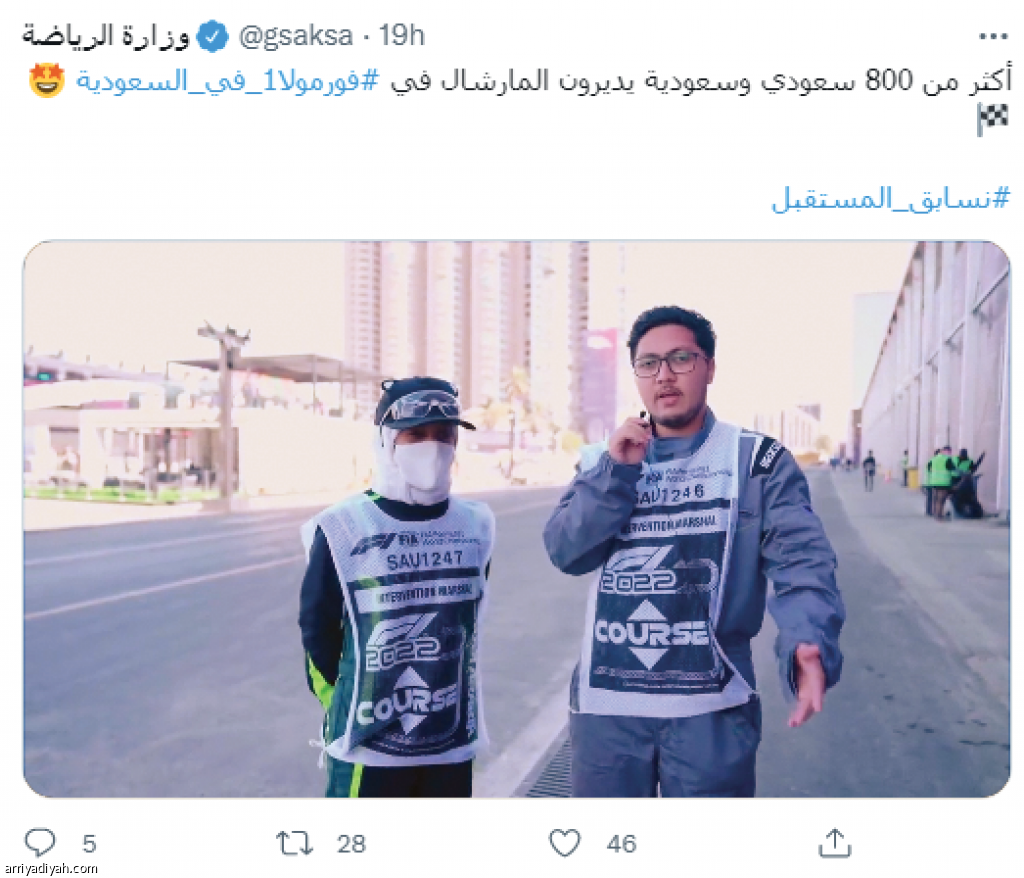Play the marshals video thumbnail
The height and width of the screenshot is (878, 1024).
pos(517,519)
